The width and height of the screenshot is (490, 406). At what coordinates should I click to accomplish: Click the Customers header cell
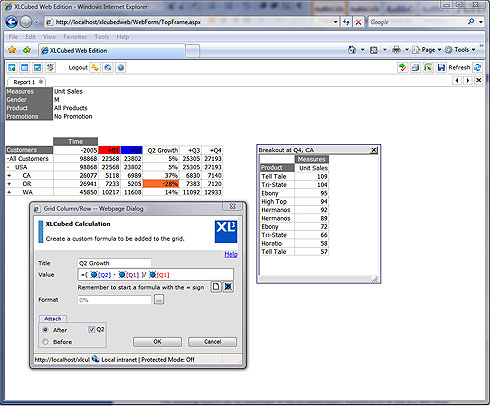29,150
